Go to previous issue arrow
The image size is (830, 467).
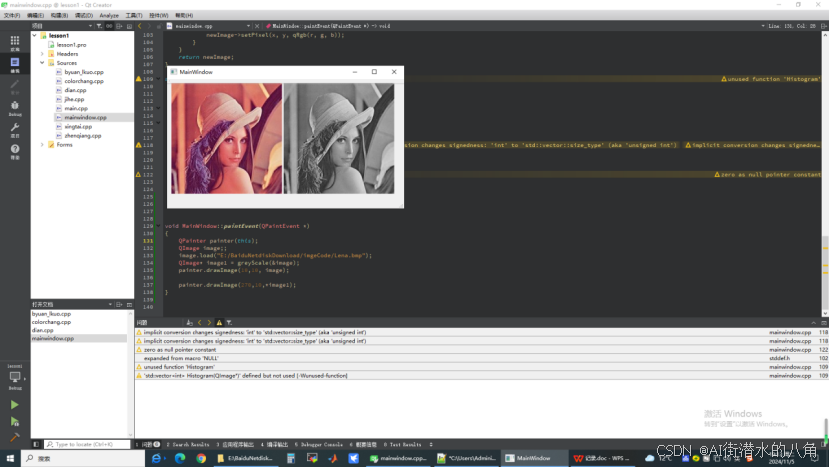coord(200,322)
